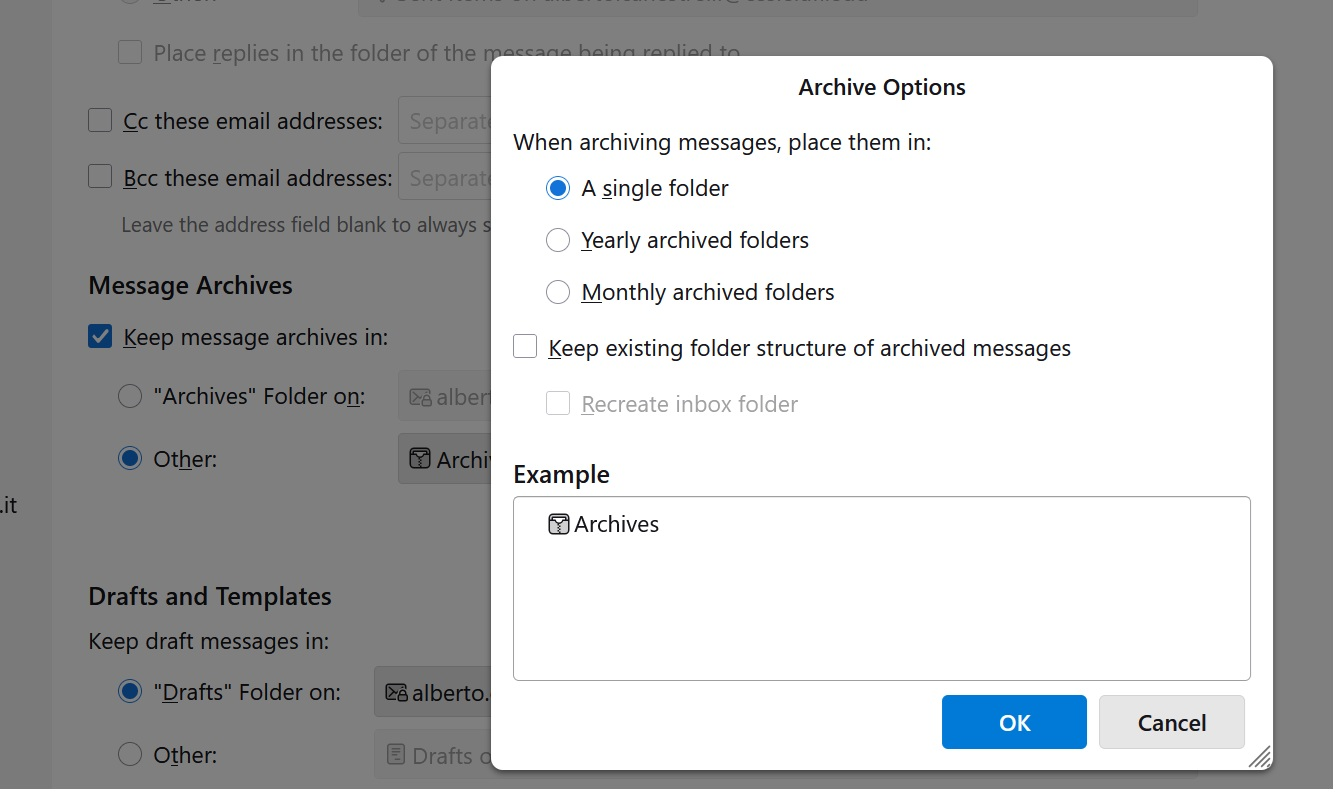Toggle Cc these email addresses checkbox
The width and height of the screenshot is (1342, 809).
click(x=100, y=121)
